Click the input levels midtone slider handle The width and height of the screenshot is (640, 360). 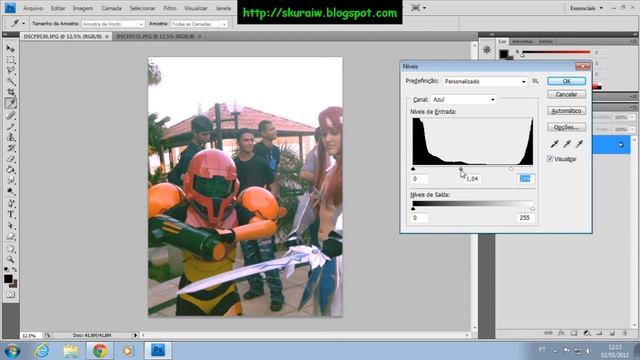(461, 169)
